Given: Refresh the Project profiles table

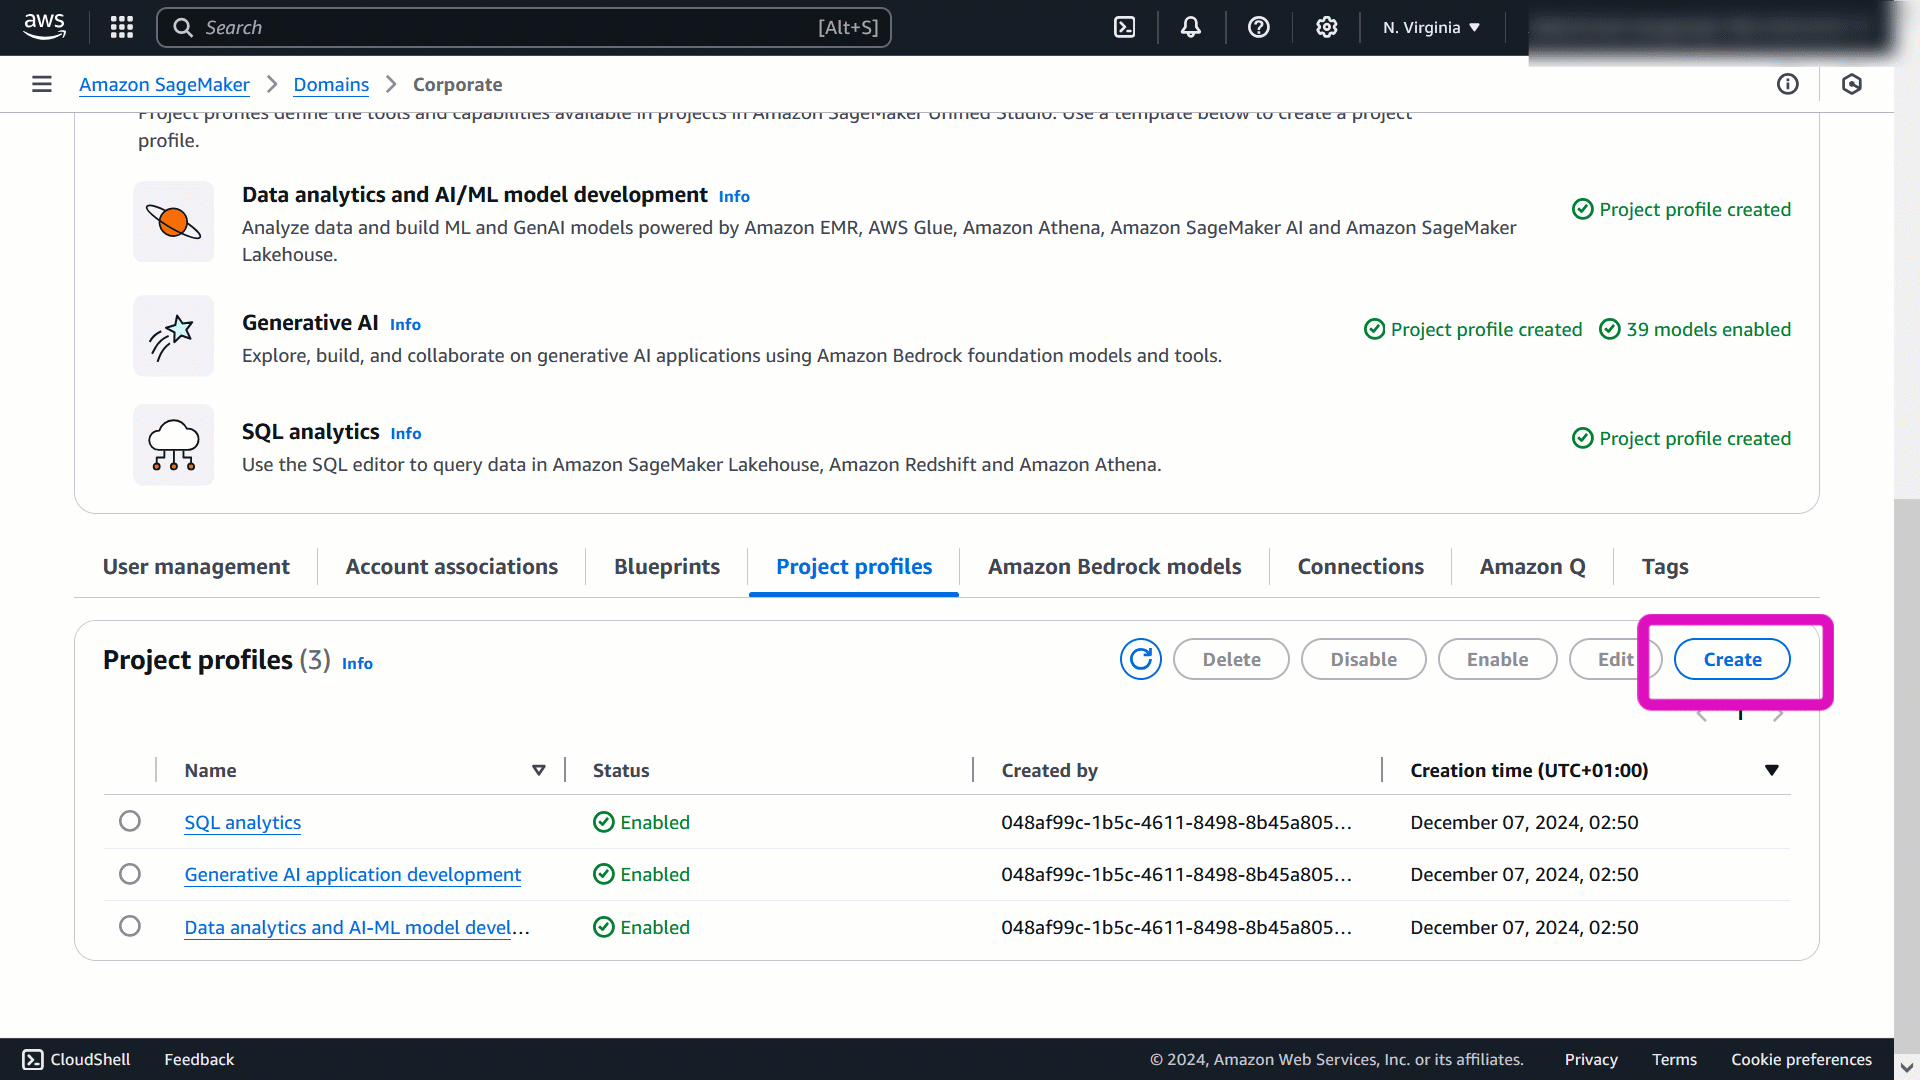Looking at the screenshot, I should [1140, 659].
